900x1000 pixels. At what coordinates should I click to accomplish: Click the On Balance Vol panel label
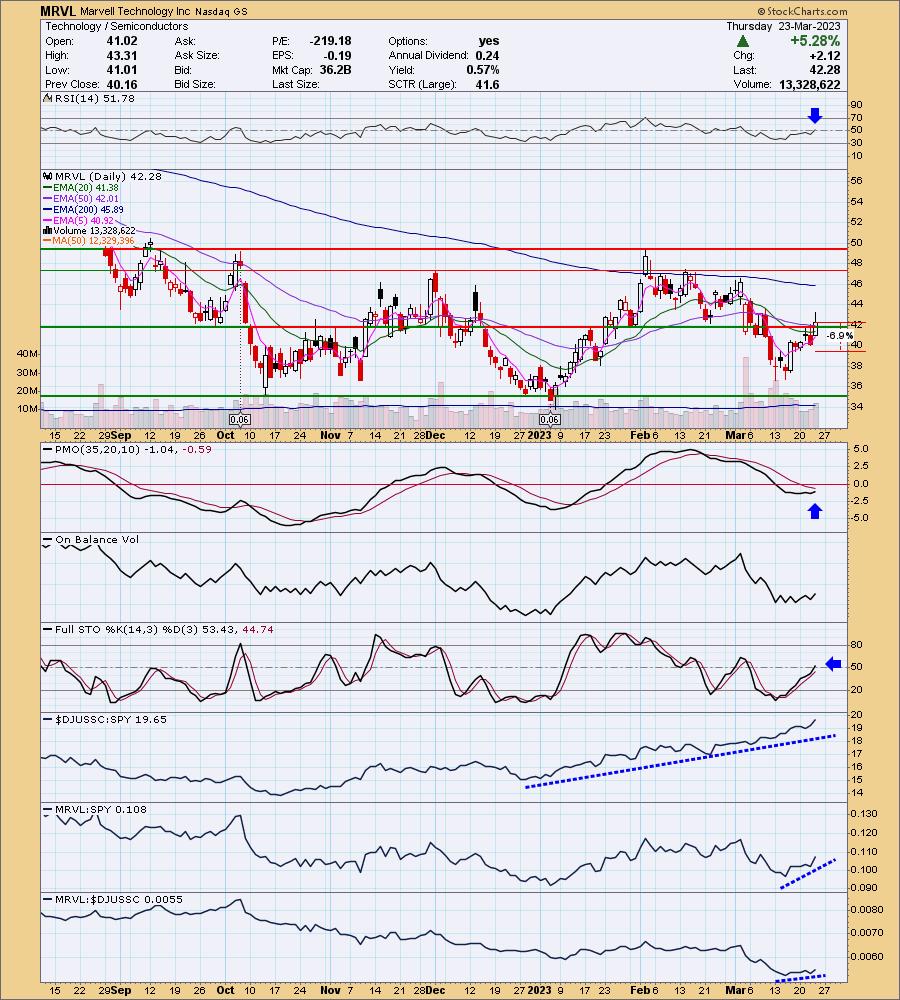[97, 540]
